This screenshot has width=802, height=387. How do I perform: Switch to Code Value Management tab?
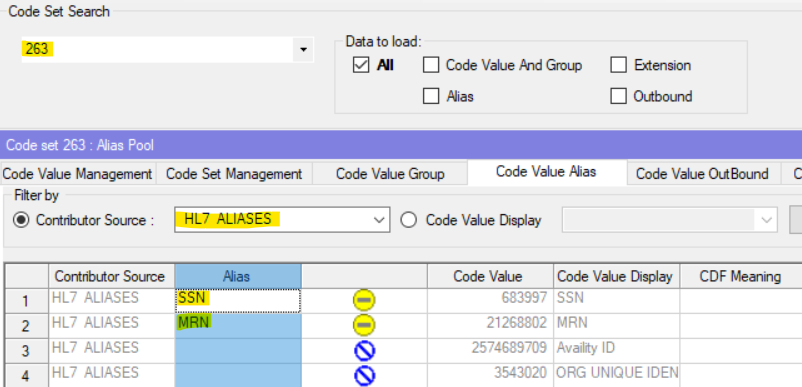(x=78, y=174)
